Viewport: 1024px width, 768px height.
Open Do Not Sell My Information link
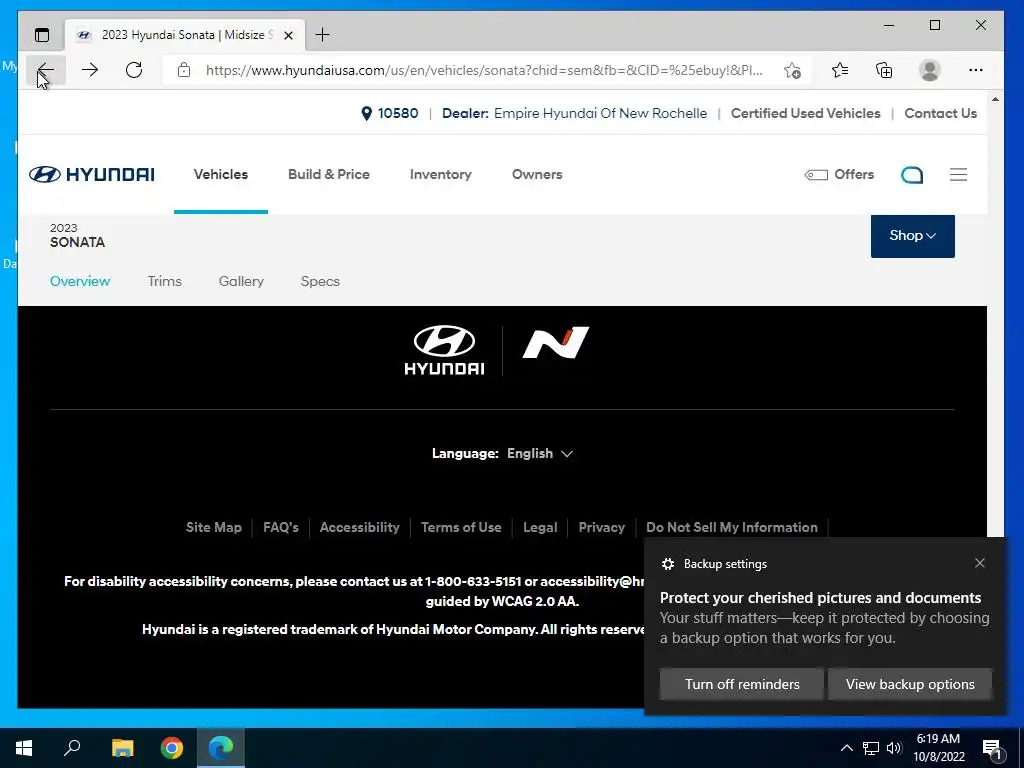coord(731,527)
